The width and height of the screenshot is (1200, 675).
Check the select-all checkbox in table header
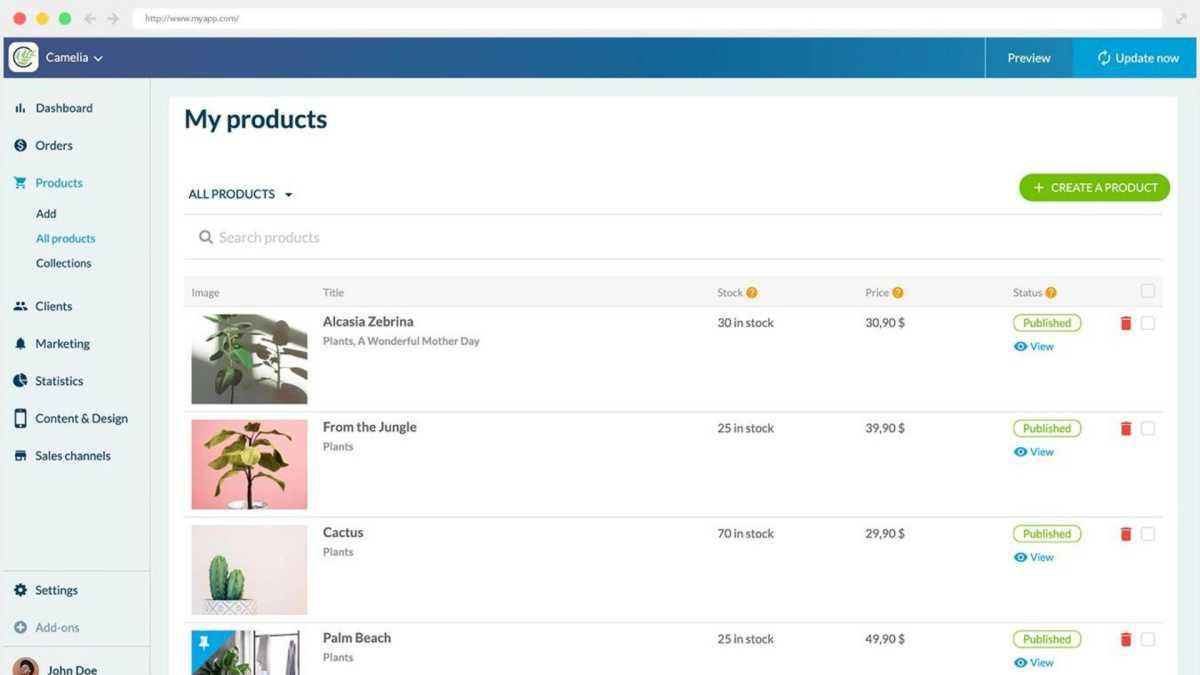pos(1147,291)
